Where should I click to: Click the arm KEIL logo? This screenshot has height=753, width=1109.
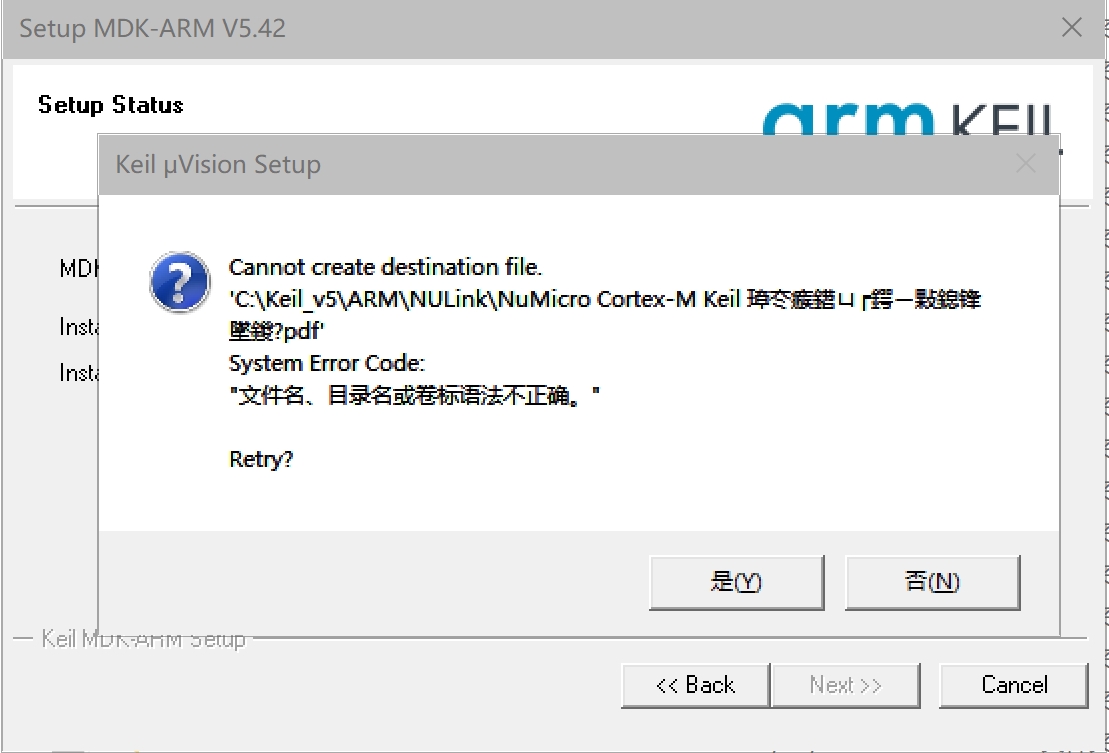point(912,119)
